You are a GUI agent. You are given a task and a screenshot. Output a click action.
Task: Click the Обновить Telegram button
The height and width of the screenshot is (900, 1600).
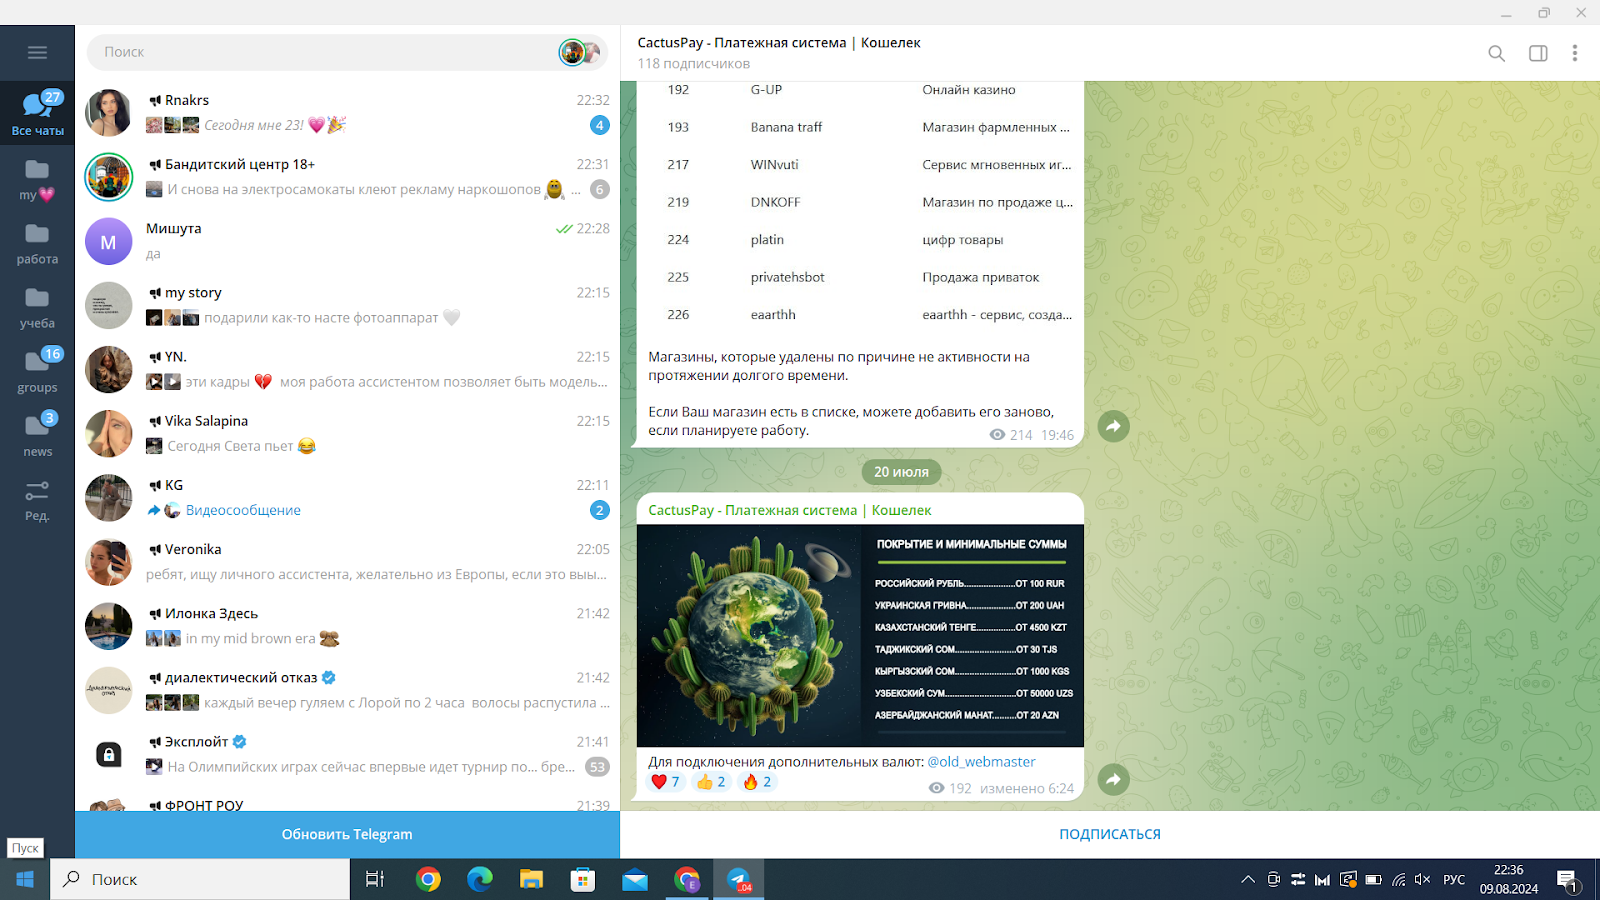[347, 834]
